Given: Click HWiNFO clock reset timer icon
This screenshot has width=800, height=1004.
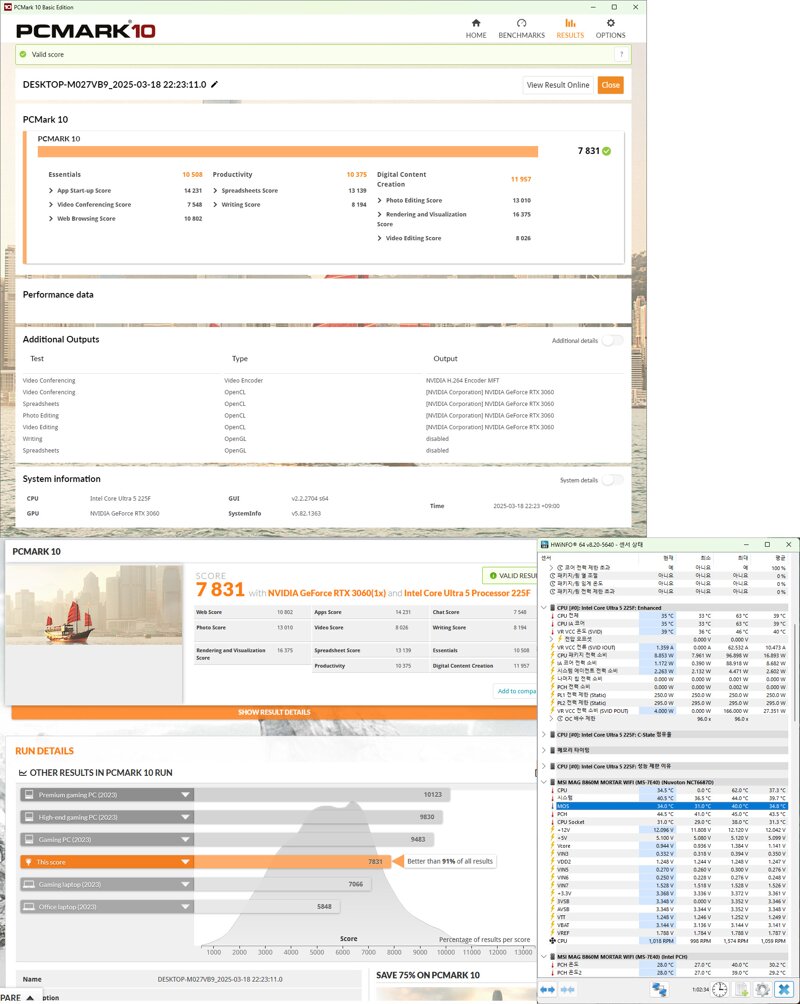Looking at the screenshot, I should pyautogui.click(x=719, y=989).
